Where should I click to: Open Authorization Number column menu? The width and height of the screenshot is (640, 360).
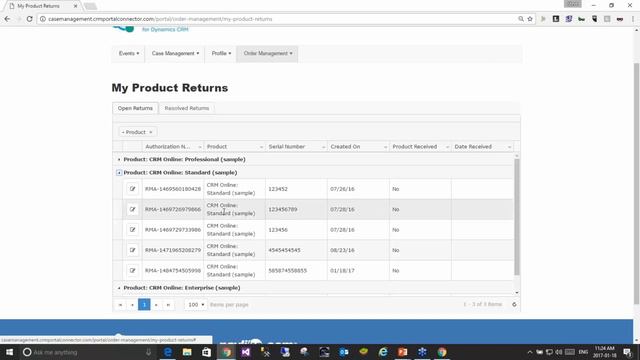pyautogui.click(x=200, y=147)
